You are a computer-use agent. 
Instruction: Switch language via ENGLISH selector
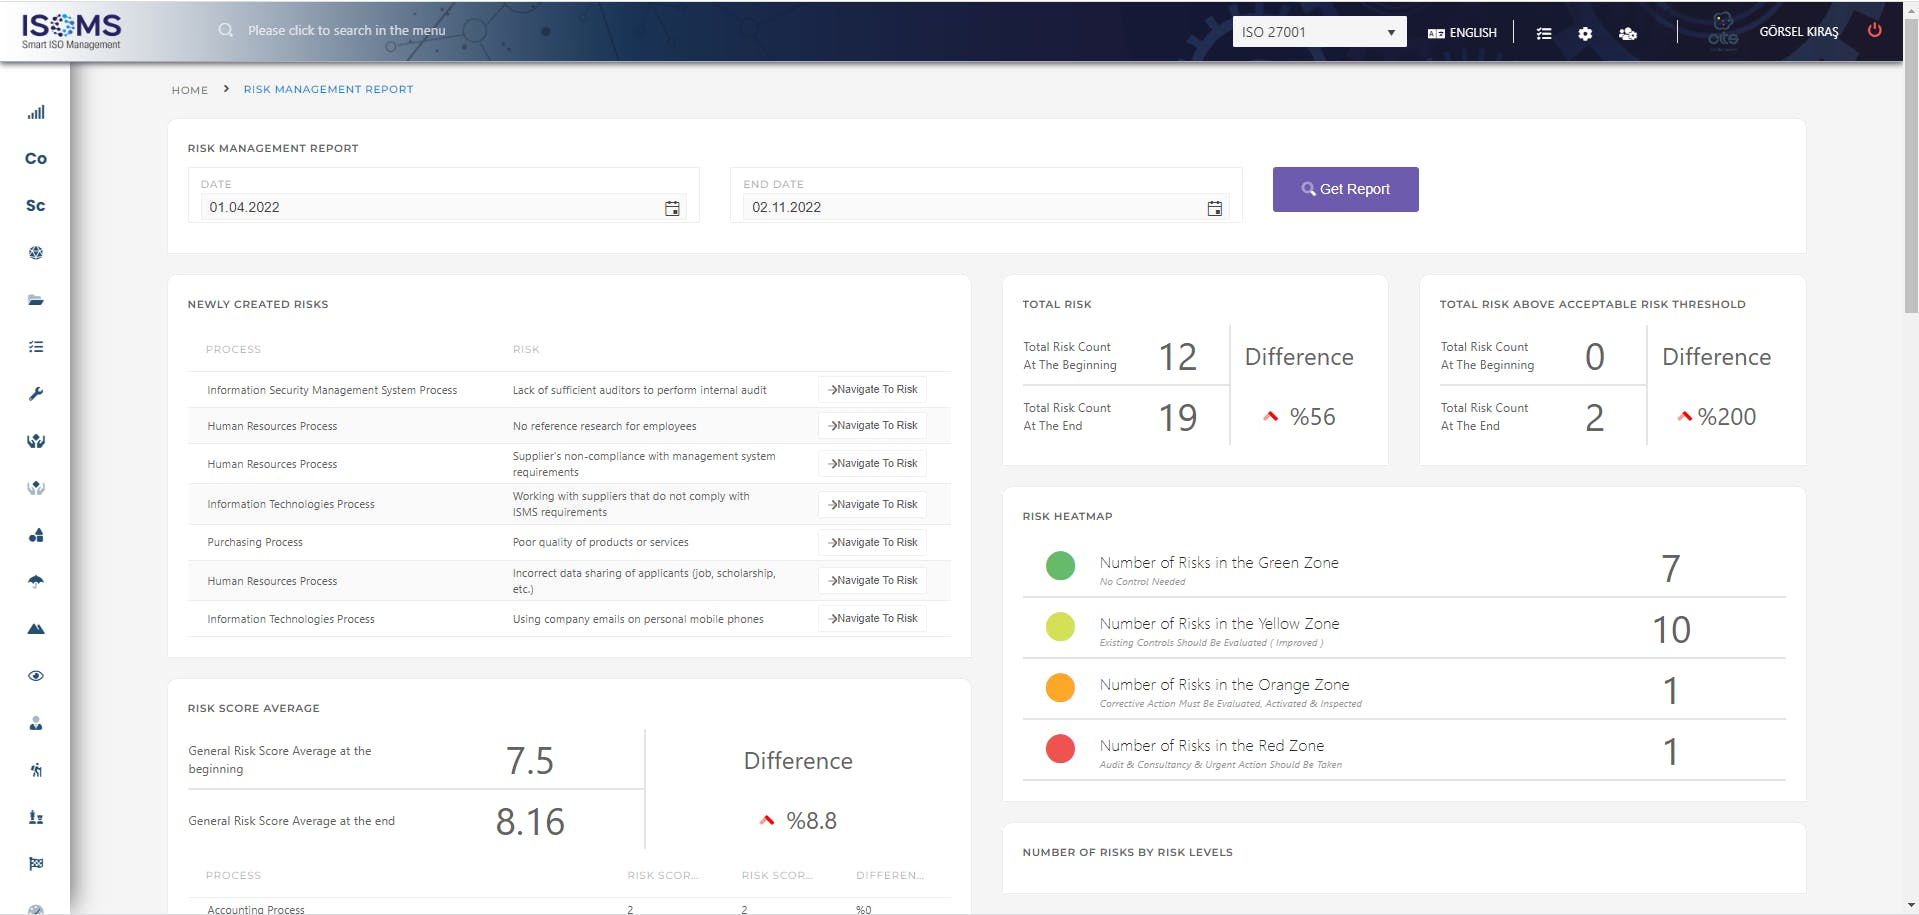point(1462,33)
